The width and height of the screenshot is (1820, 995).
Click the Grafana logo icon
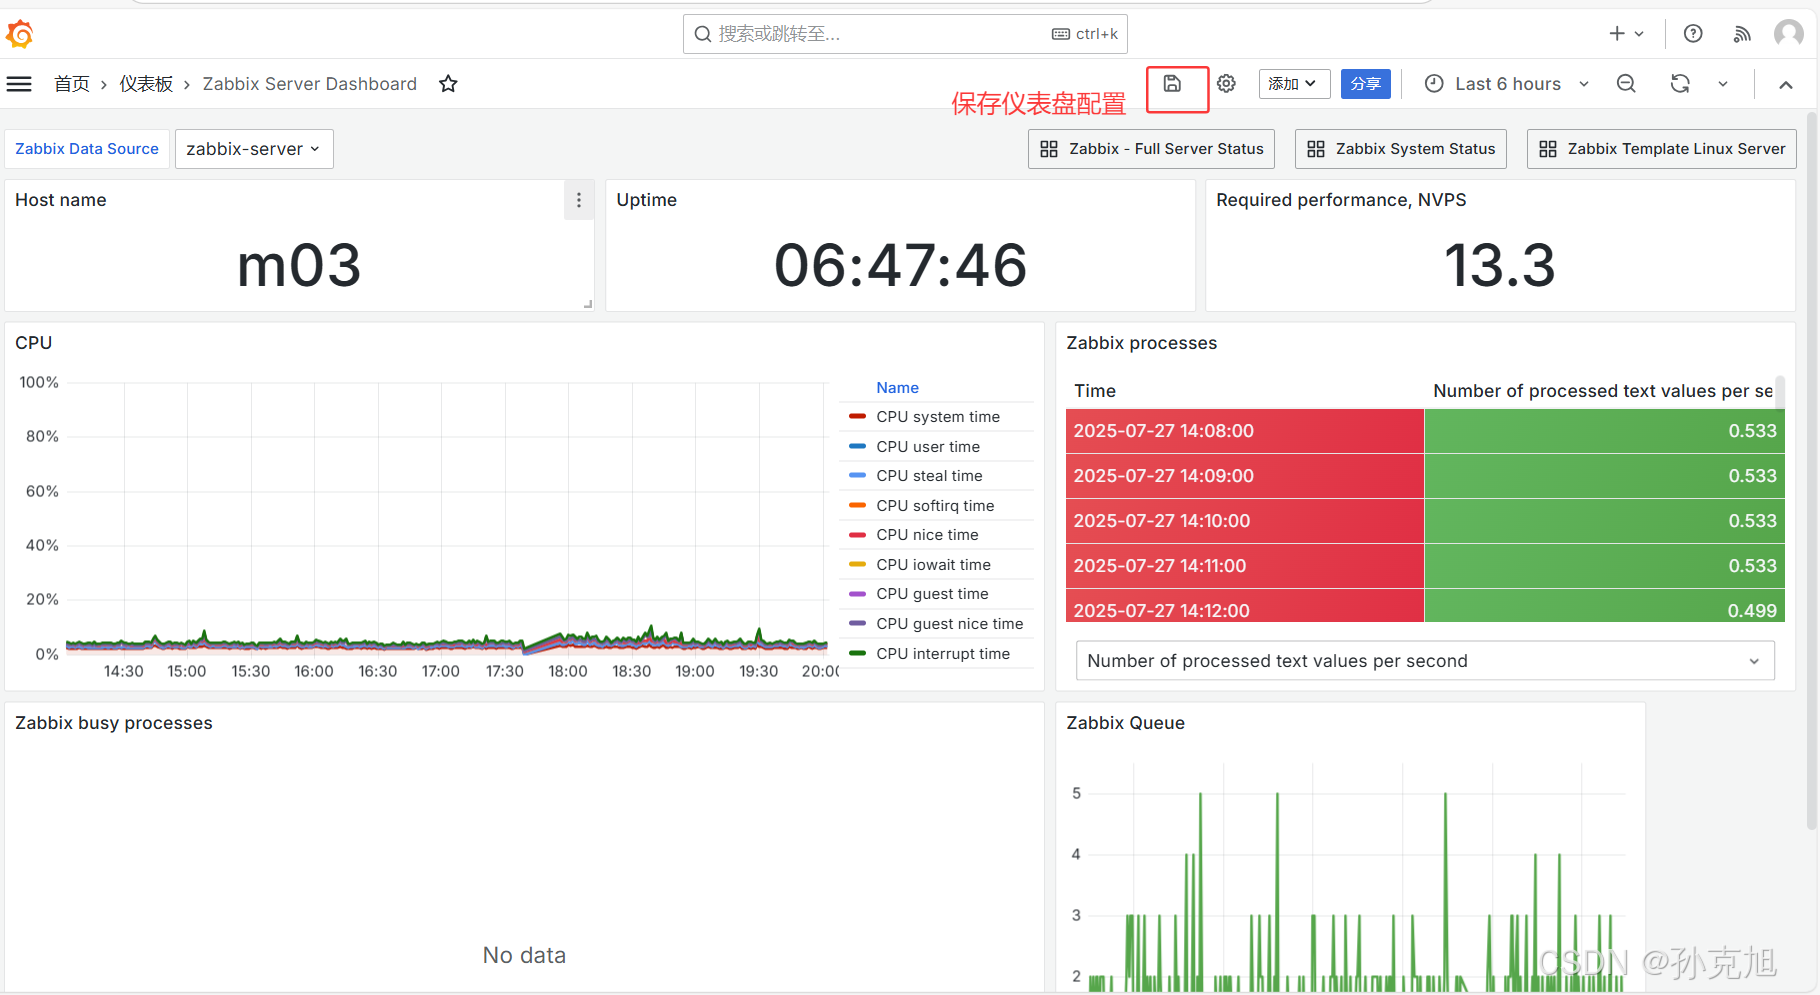pyautogui.click(x=20, y=34)
